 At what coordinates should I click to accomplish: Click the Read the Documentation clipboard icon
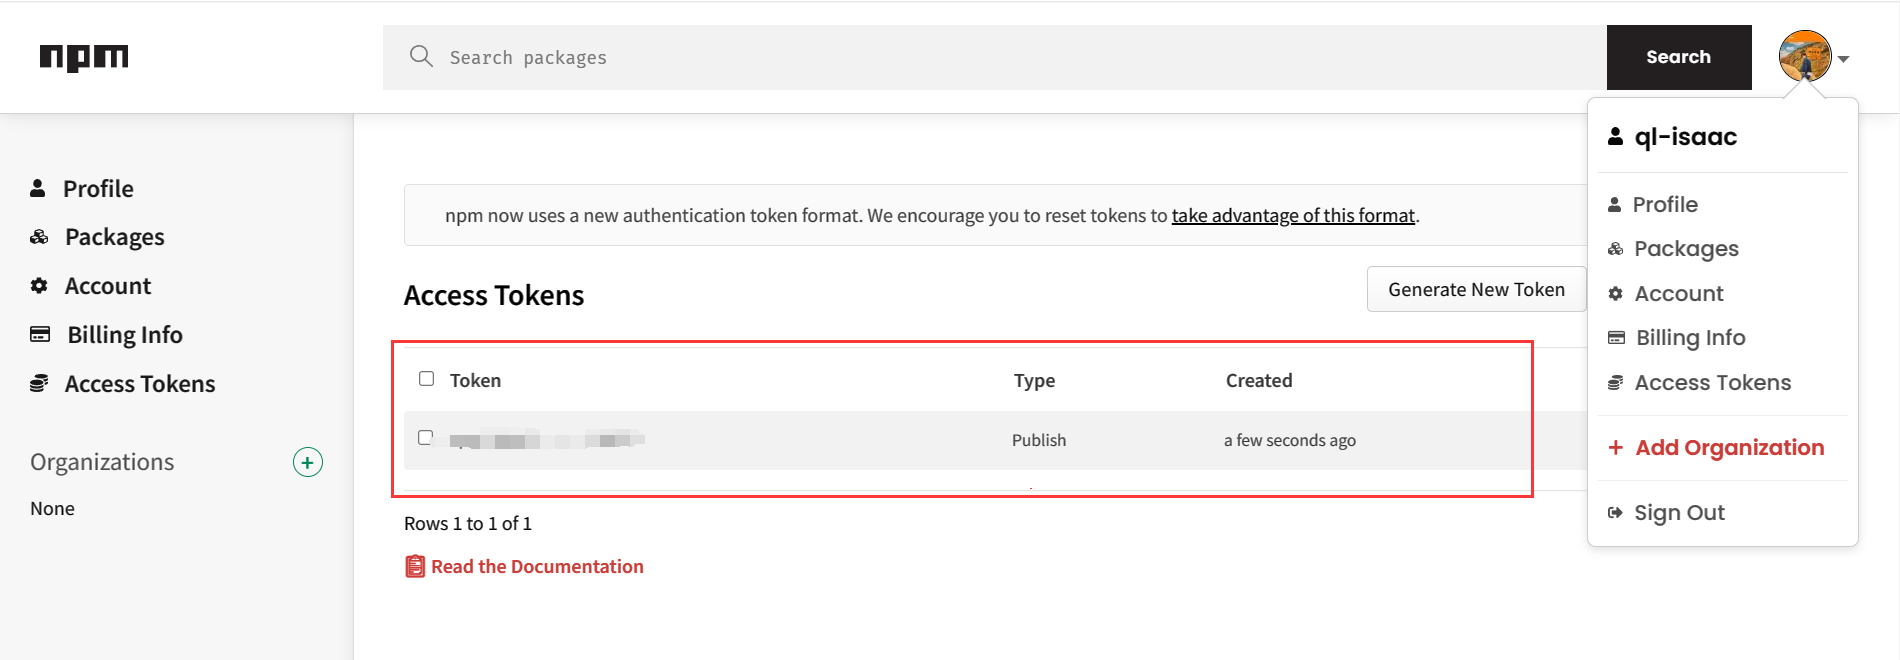pyautogui.click(x=415, y=566)
